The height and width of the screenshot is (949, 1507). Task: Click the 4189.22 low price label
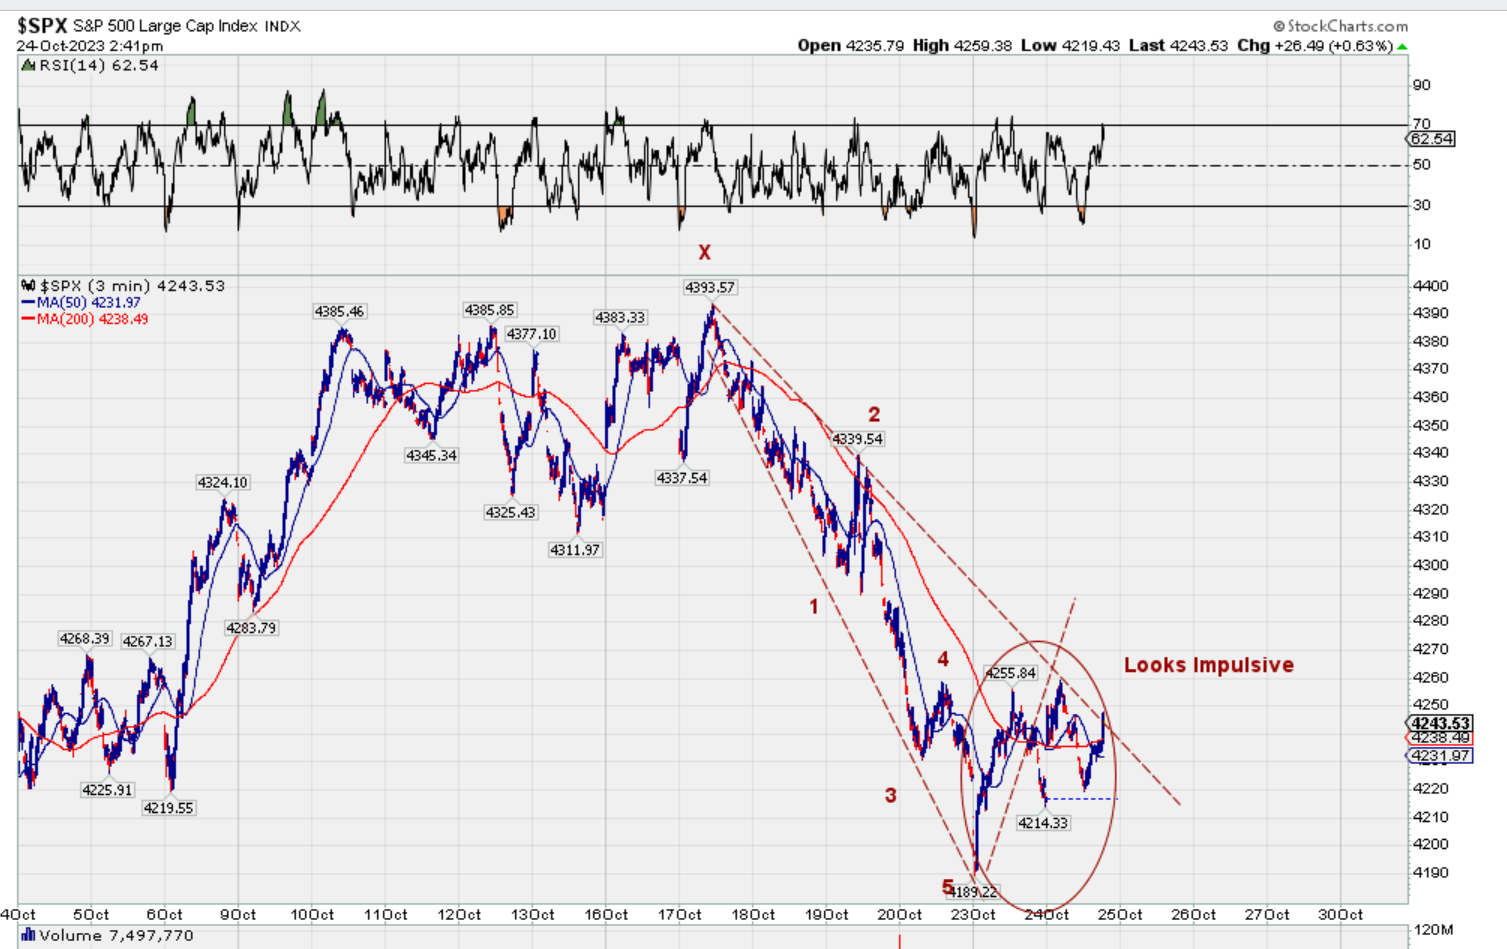tap(973, 892)
